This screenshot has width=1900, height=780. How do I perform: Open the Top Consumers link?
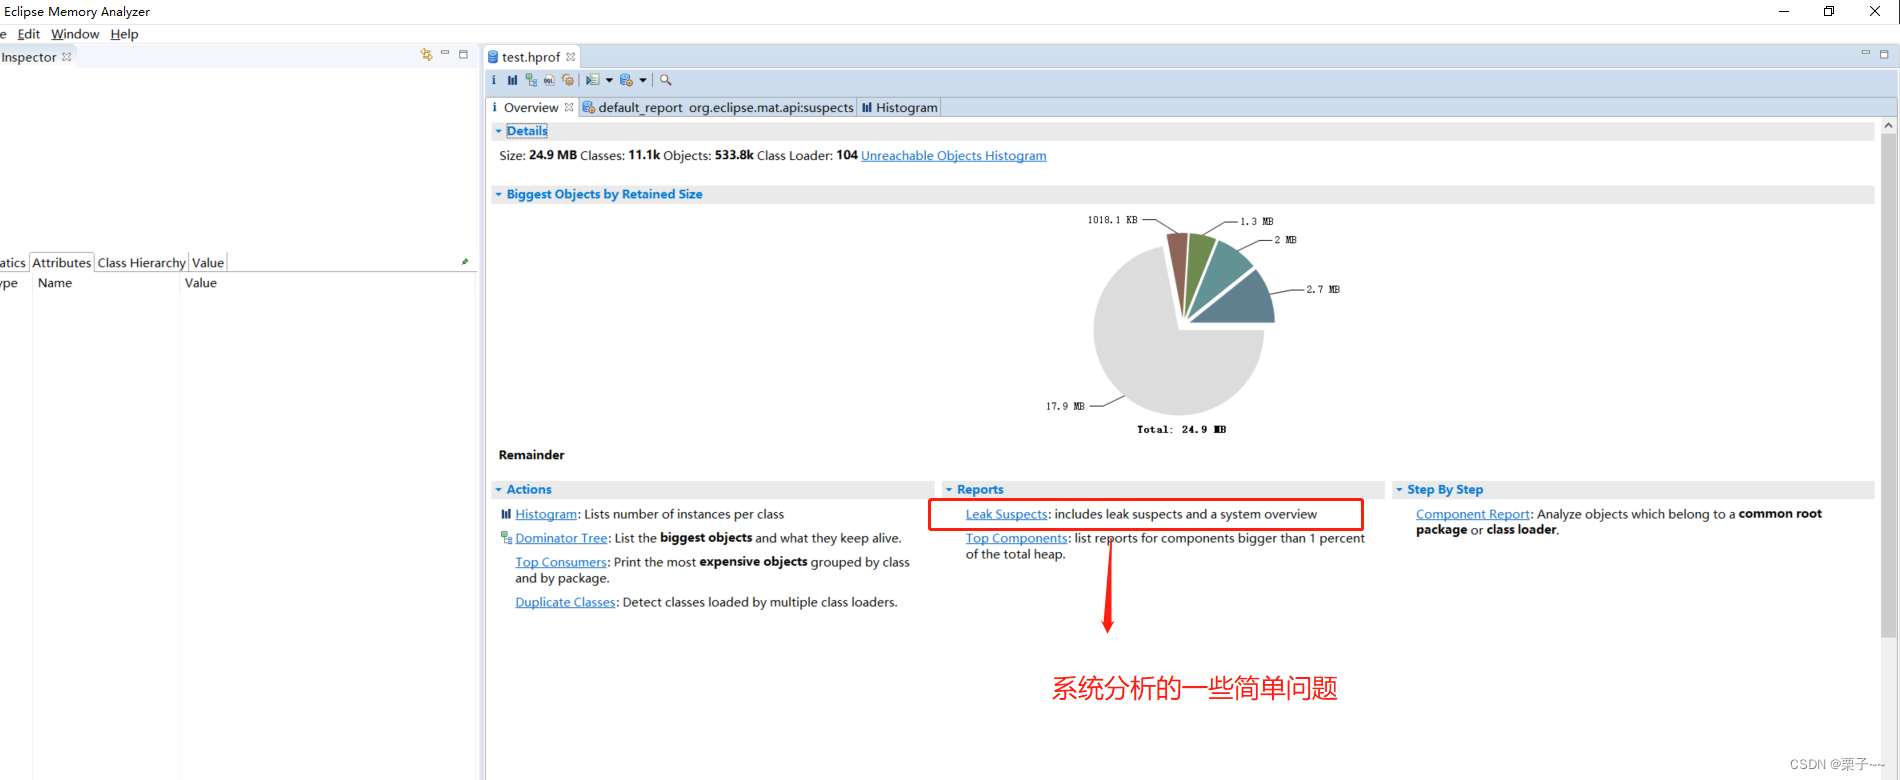click(561, 562)
